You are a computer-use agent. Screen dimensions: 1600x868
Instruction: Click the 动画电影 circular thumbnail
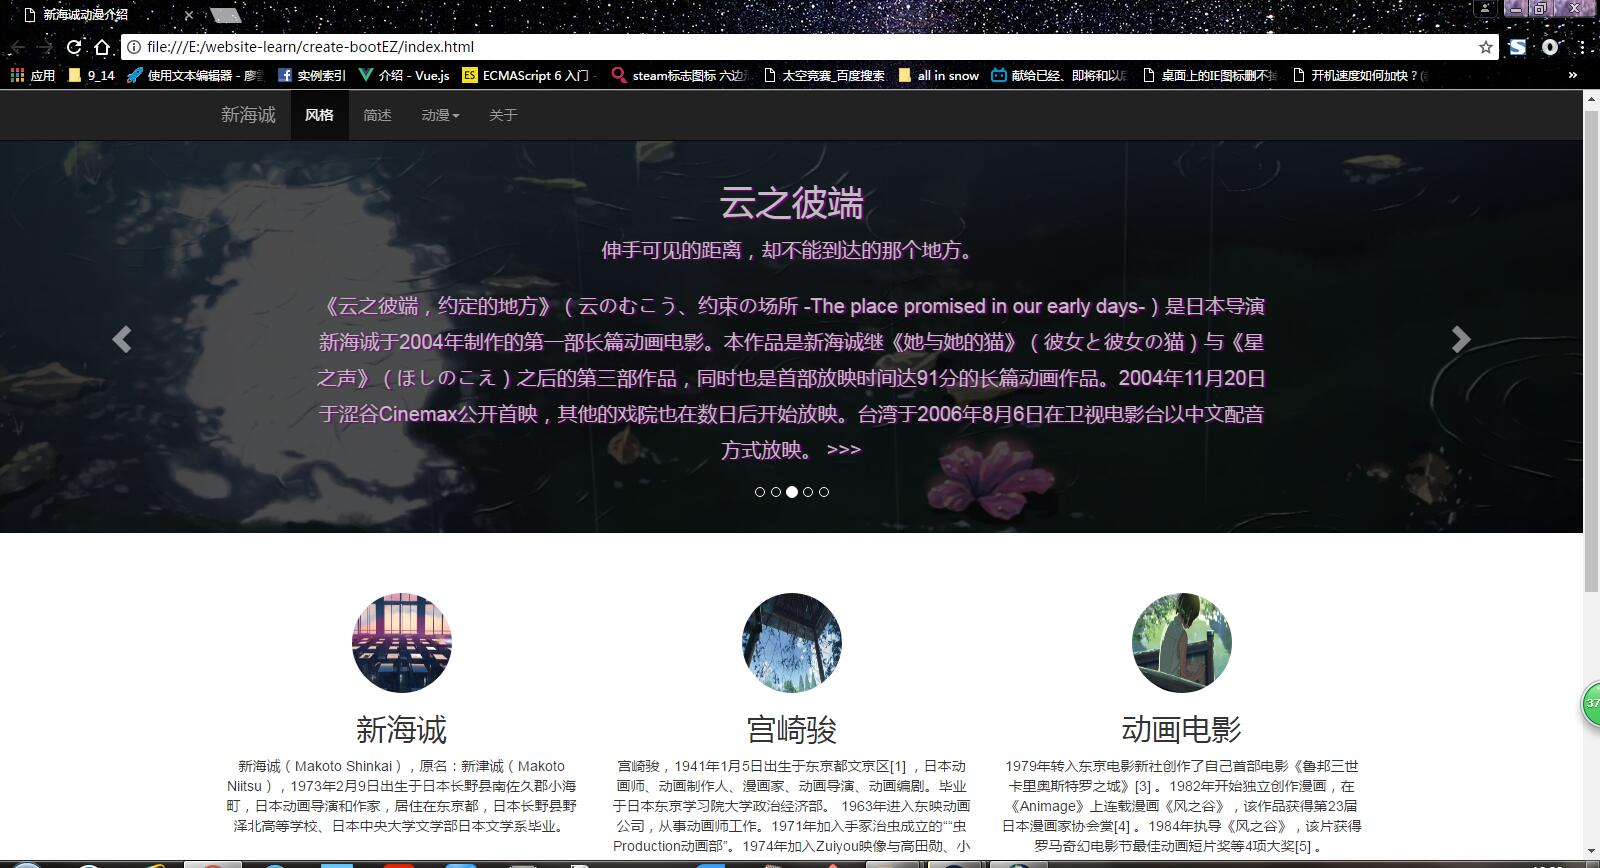click(x=1182, y=643)
